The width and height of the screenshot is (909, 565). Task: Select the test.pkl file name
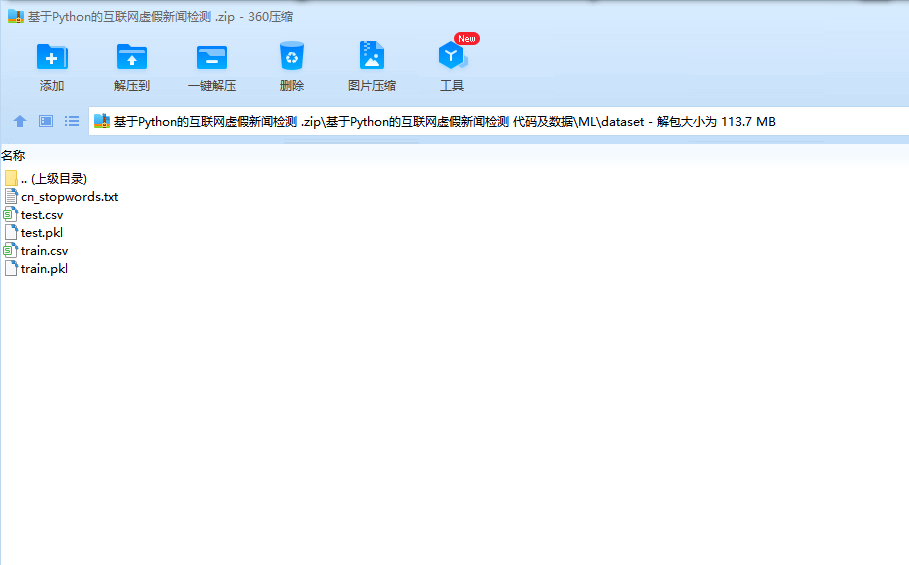pyautogui.click(x=42, y=232)
